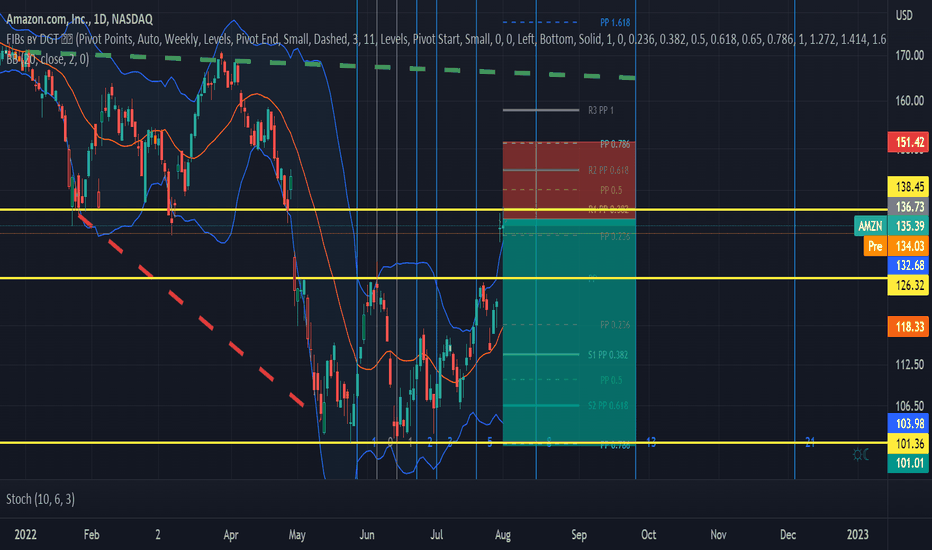Click the fib time zone number 5
This screenshot has width=932, height=550.
(490, 442)
